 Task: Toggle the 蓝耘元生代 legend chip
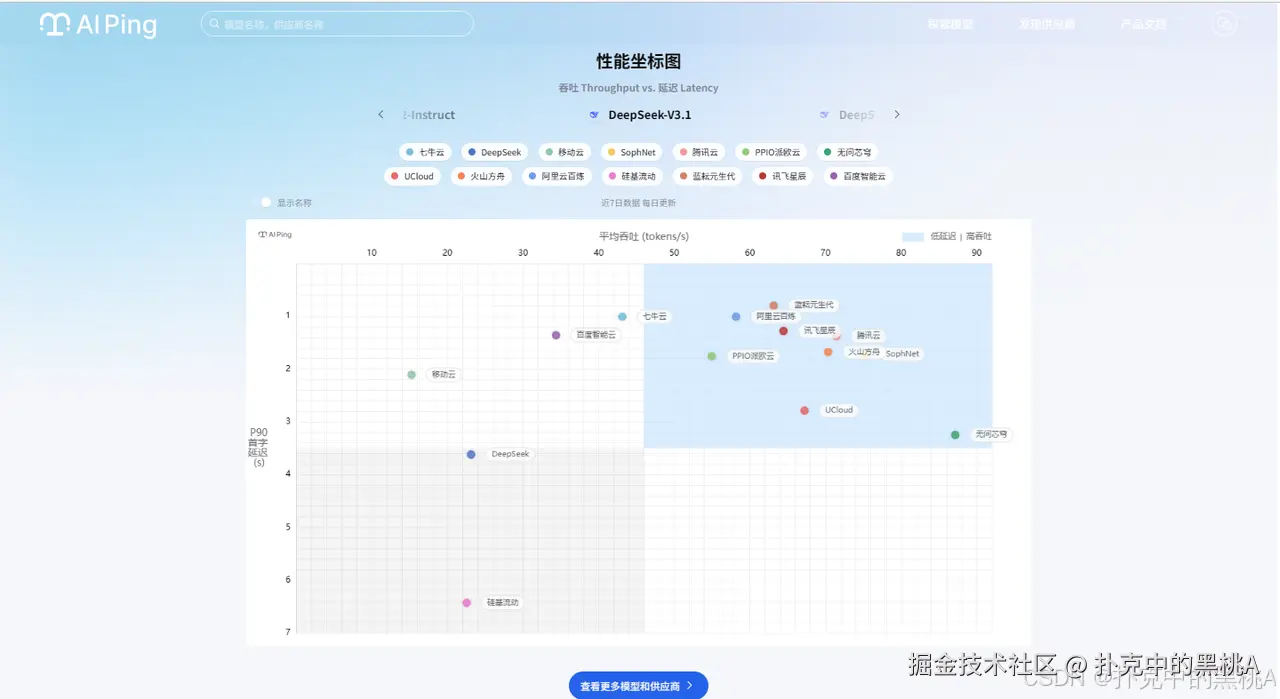(x=707, y=176)
